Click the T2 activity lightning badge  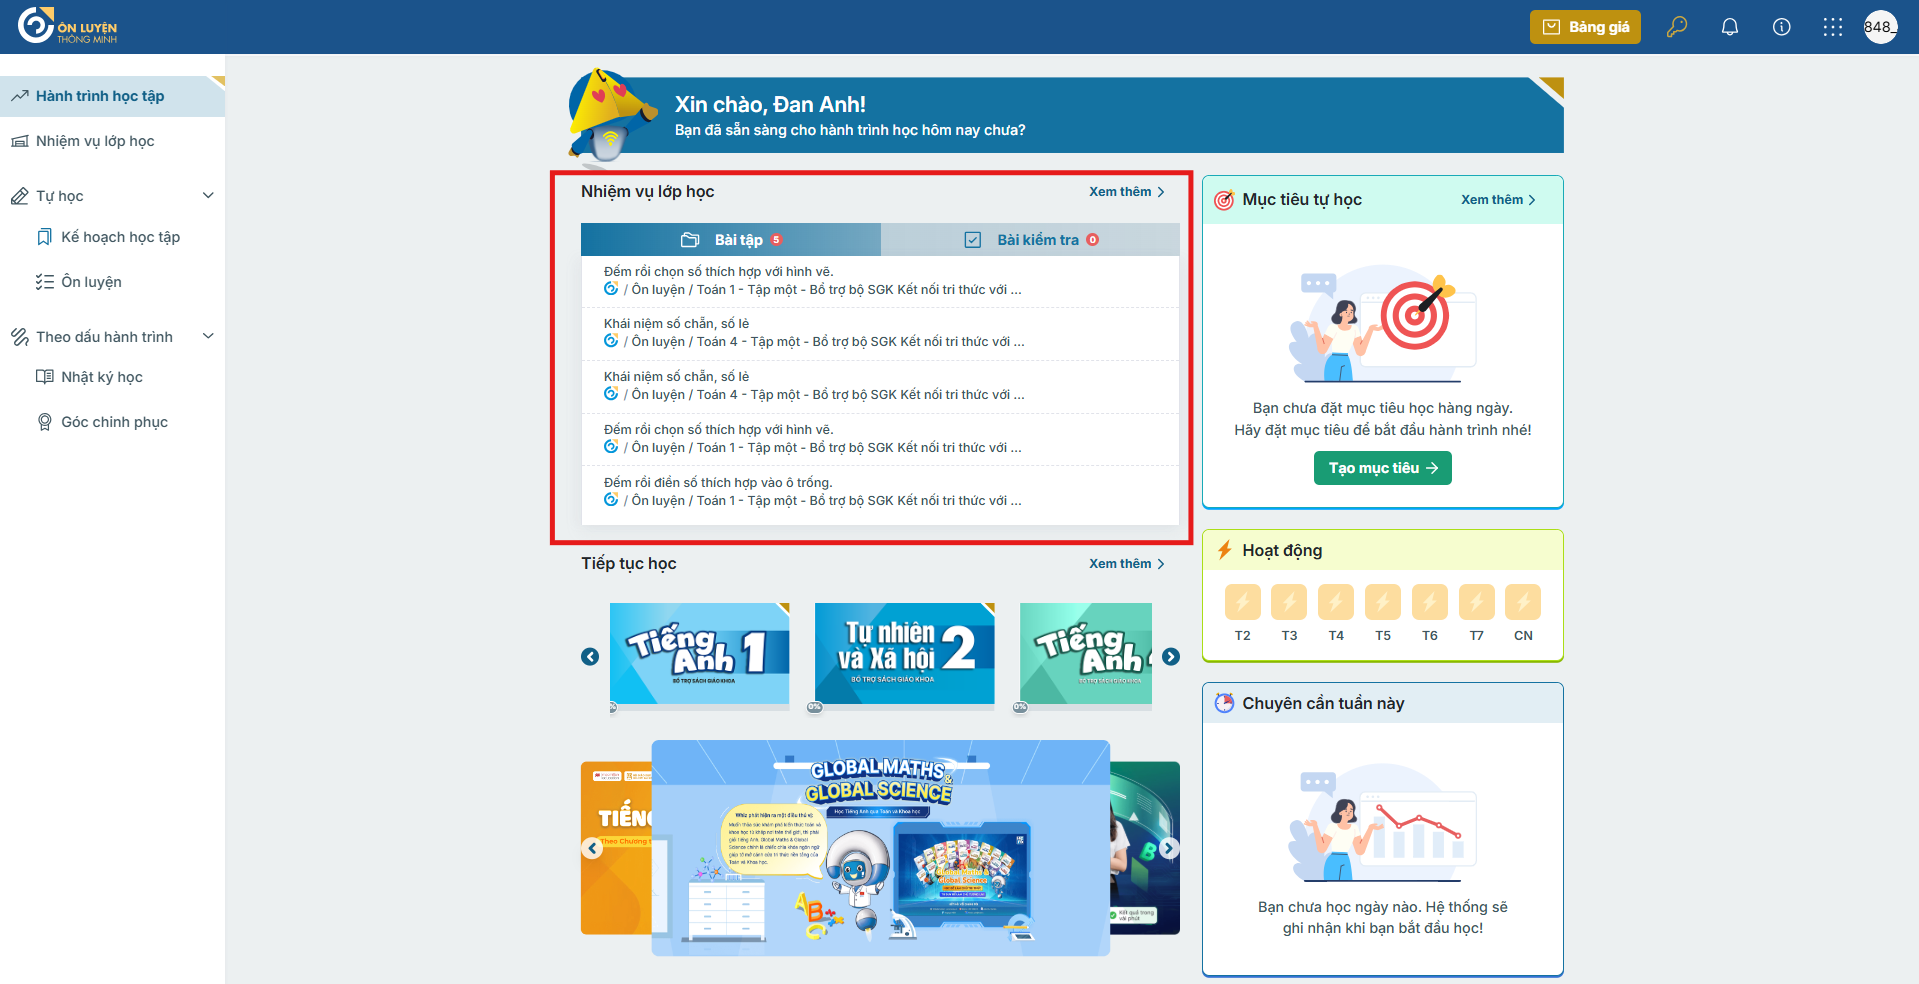(x=1242, y=602)
